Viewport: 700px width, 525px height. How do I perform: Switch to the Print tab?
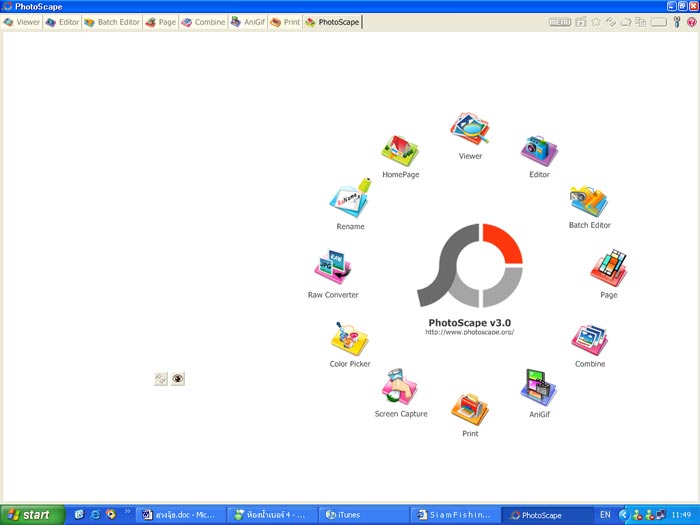point(285,22)
